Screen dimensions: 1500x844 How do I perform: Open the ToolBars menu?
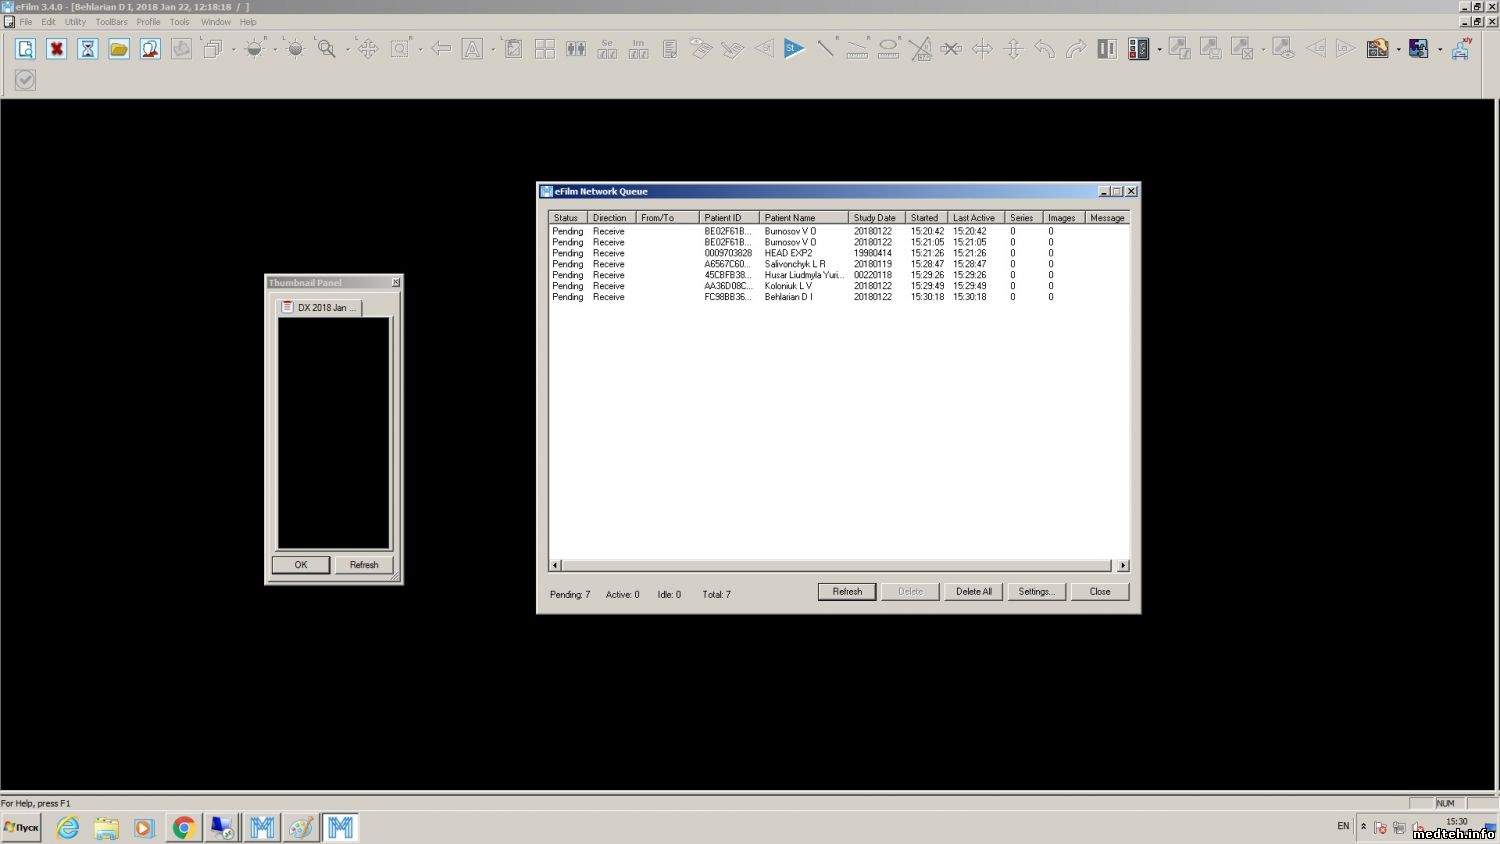(x=112, y=22)
